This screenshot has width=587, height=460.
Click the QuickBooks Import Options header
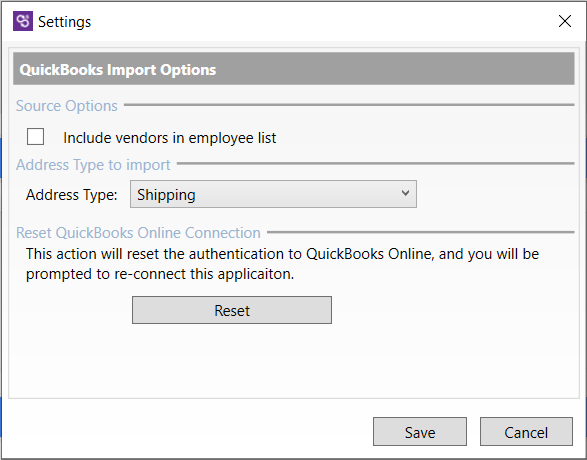[x=294, y=69]
